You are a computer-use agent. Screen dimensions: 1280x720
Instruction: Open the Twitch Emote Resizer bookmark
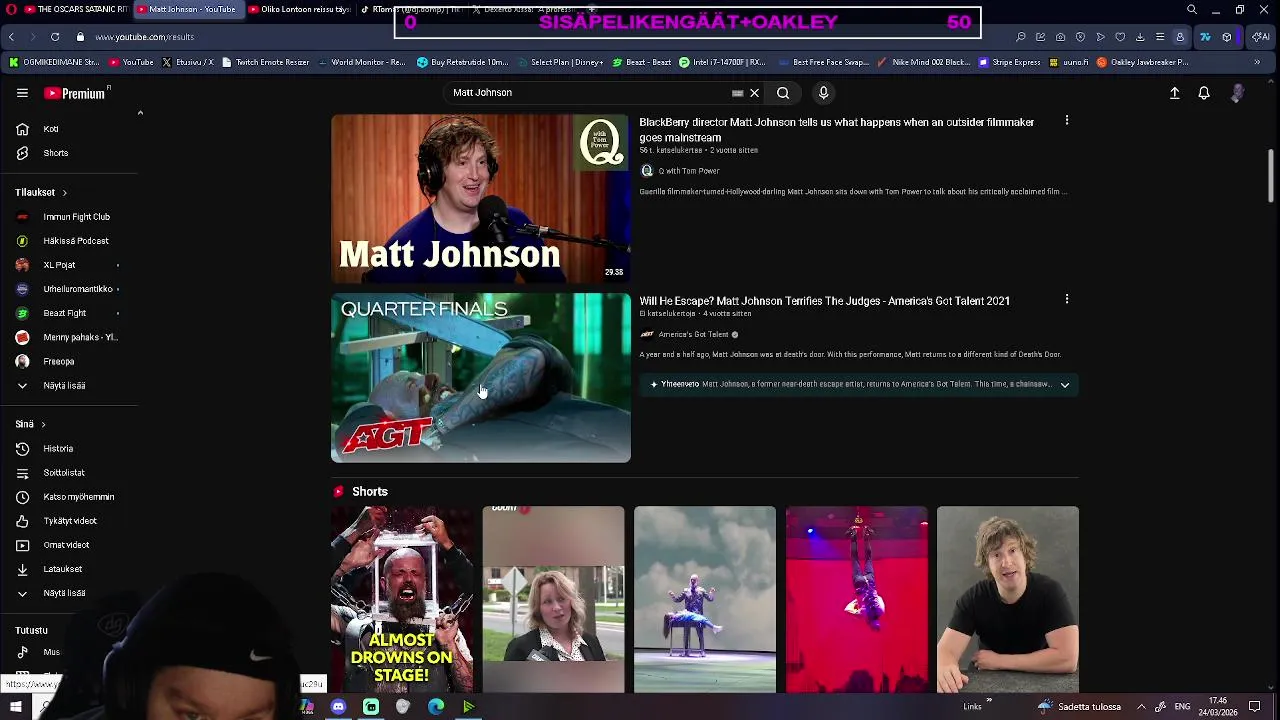tap(265, 62)
